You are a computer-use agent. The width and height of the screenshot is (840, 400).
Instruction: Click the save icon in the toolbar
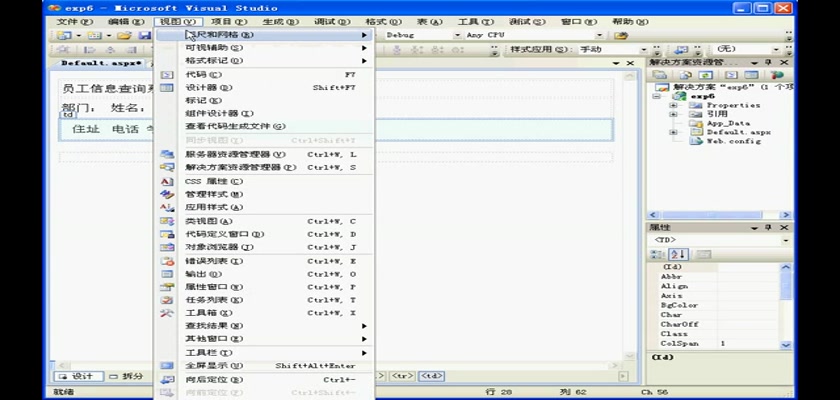[x=143, y=35]
